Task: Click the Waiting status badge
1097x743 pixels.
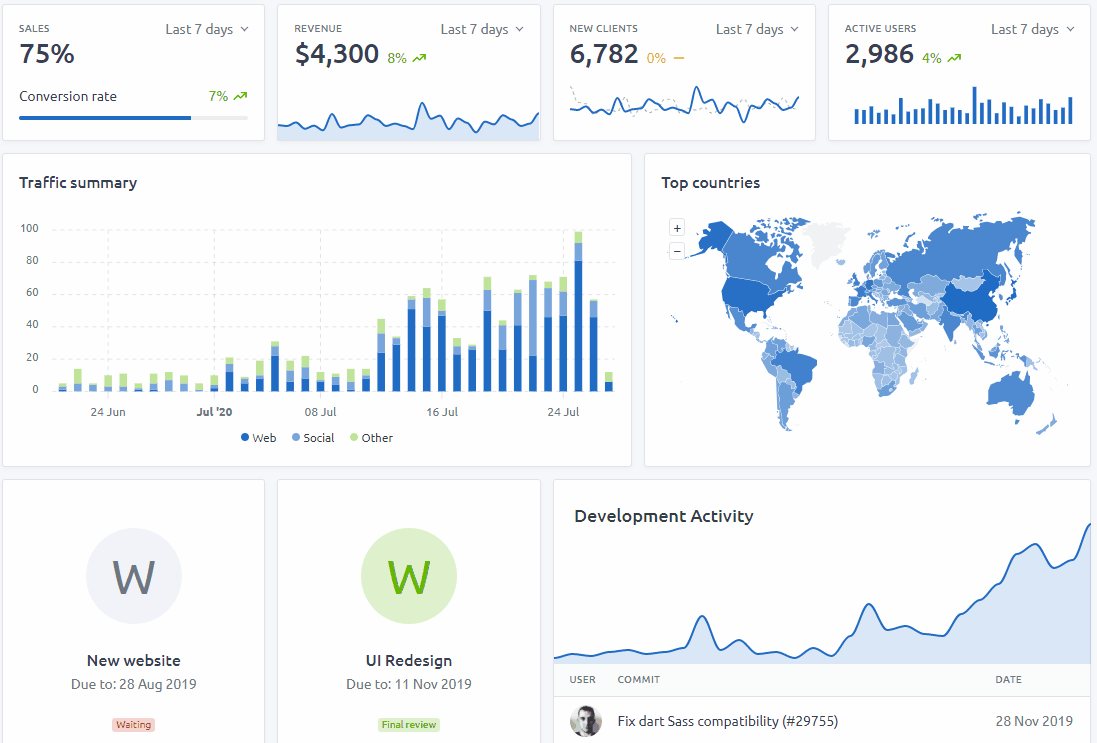Action: click(134, 725)
